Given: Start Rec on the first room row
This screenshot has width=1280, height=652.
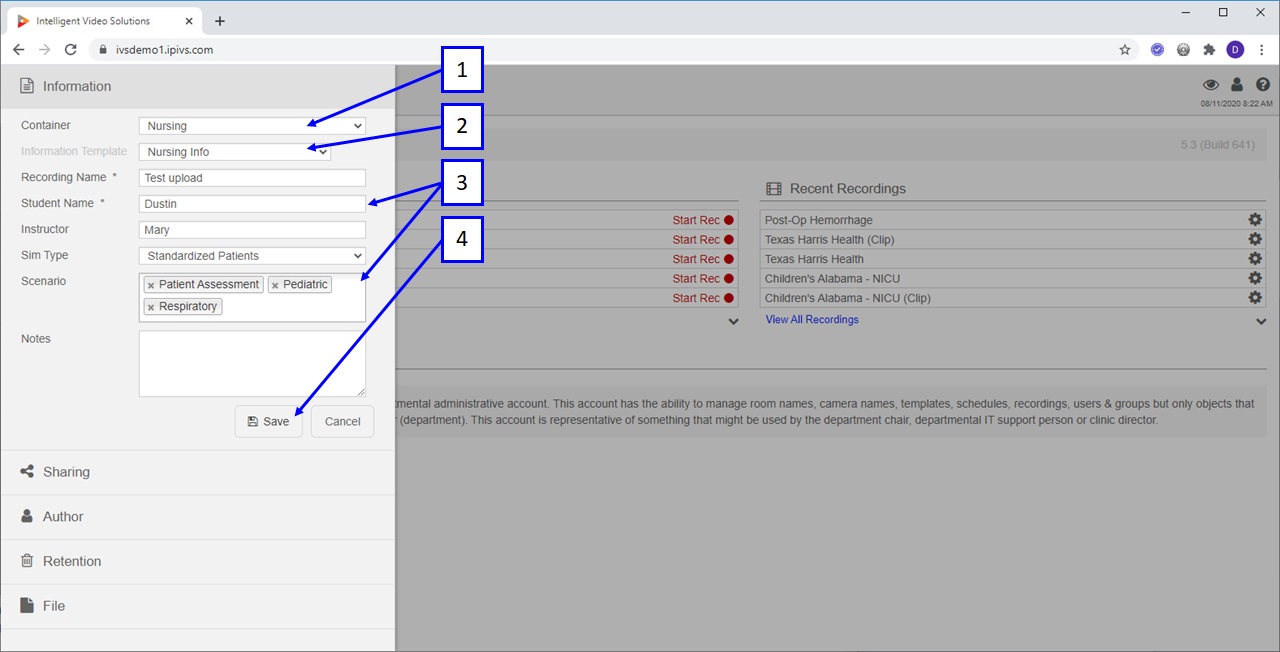Looking at the screenshot, I should tap(703, 220).
